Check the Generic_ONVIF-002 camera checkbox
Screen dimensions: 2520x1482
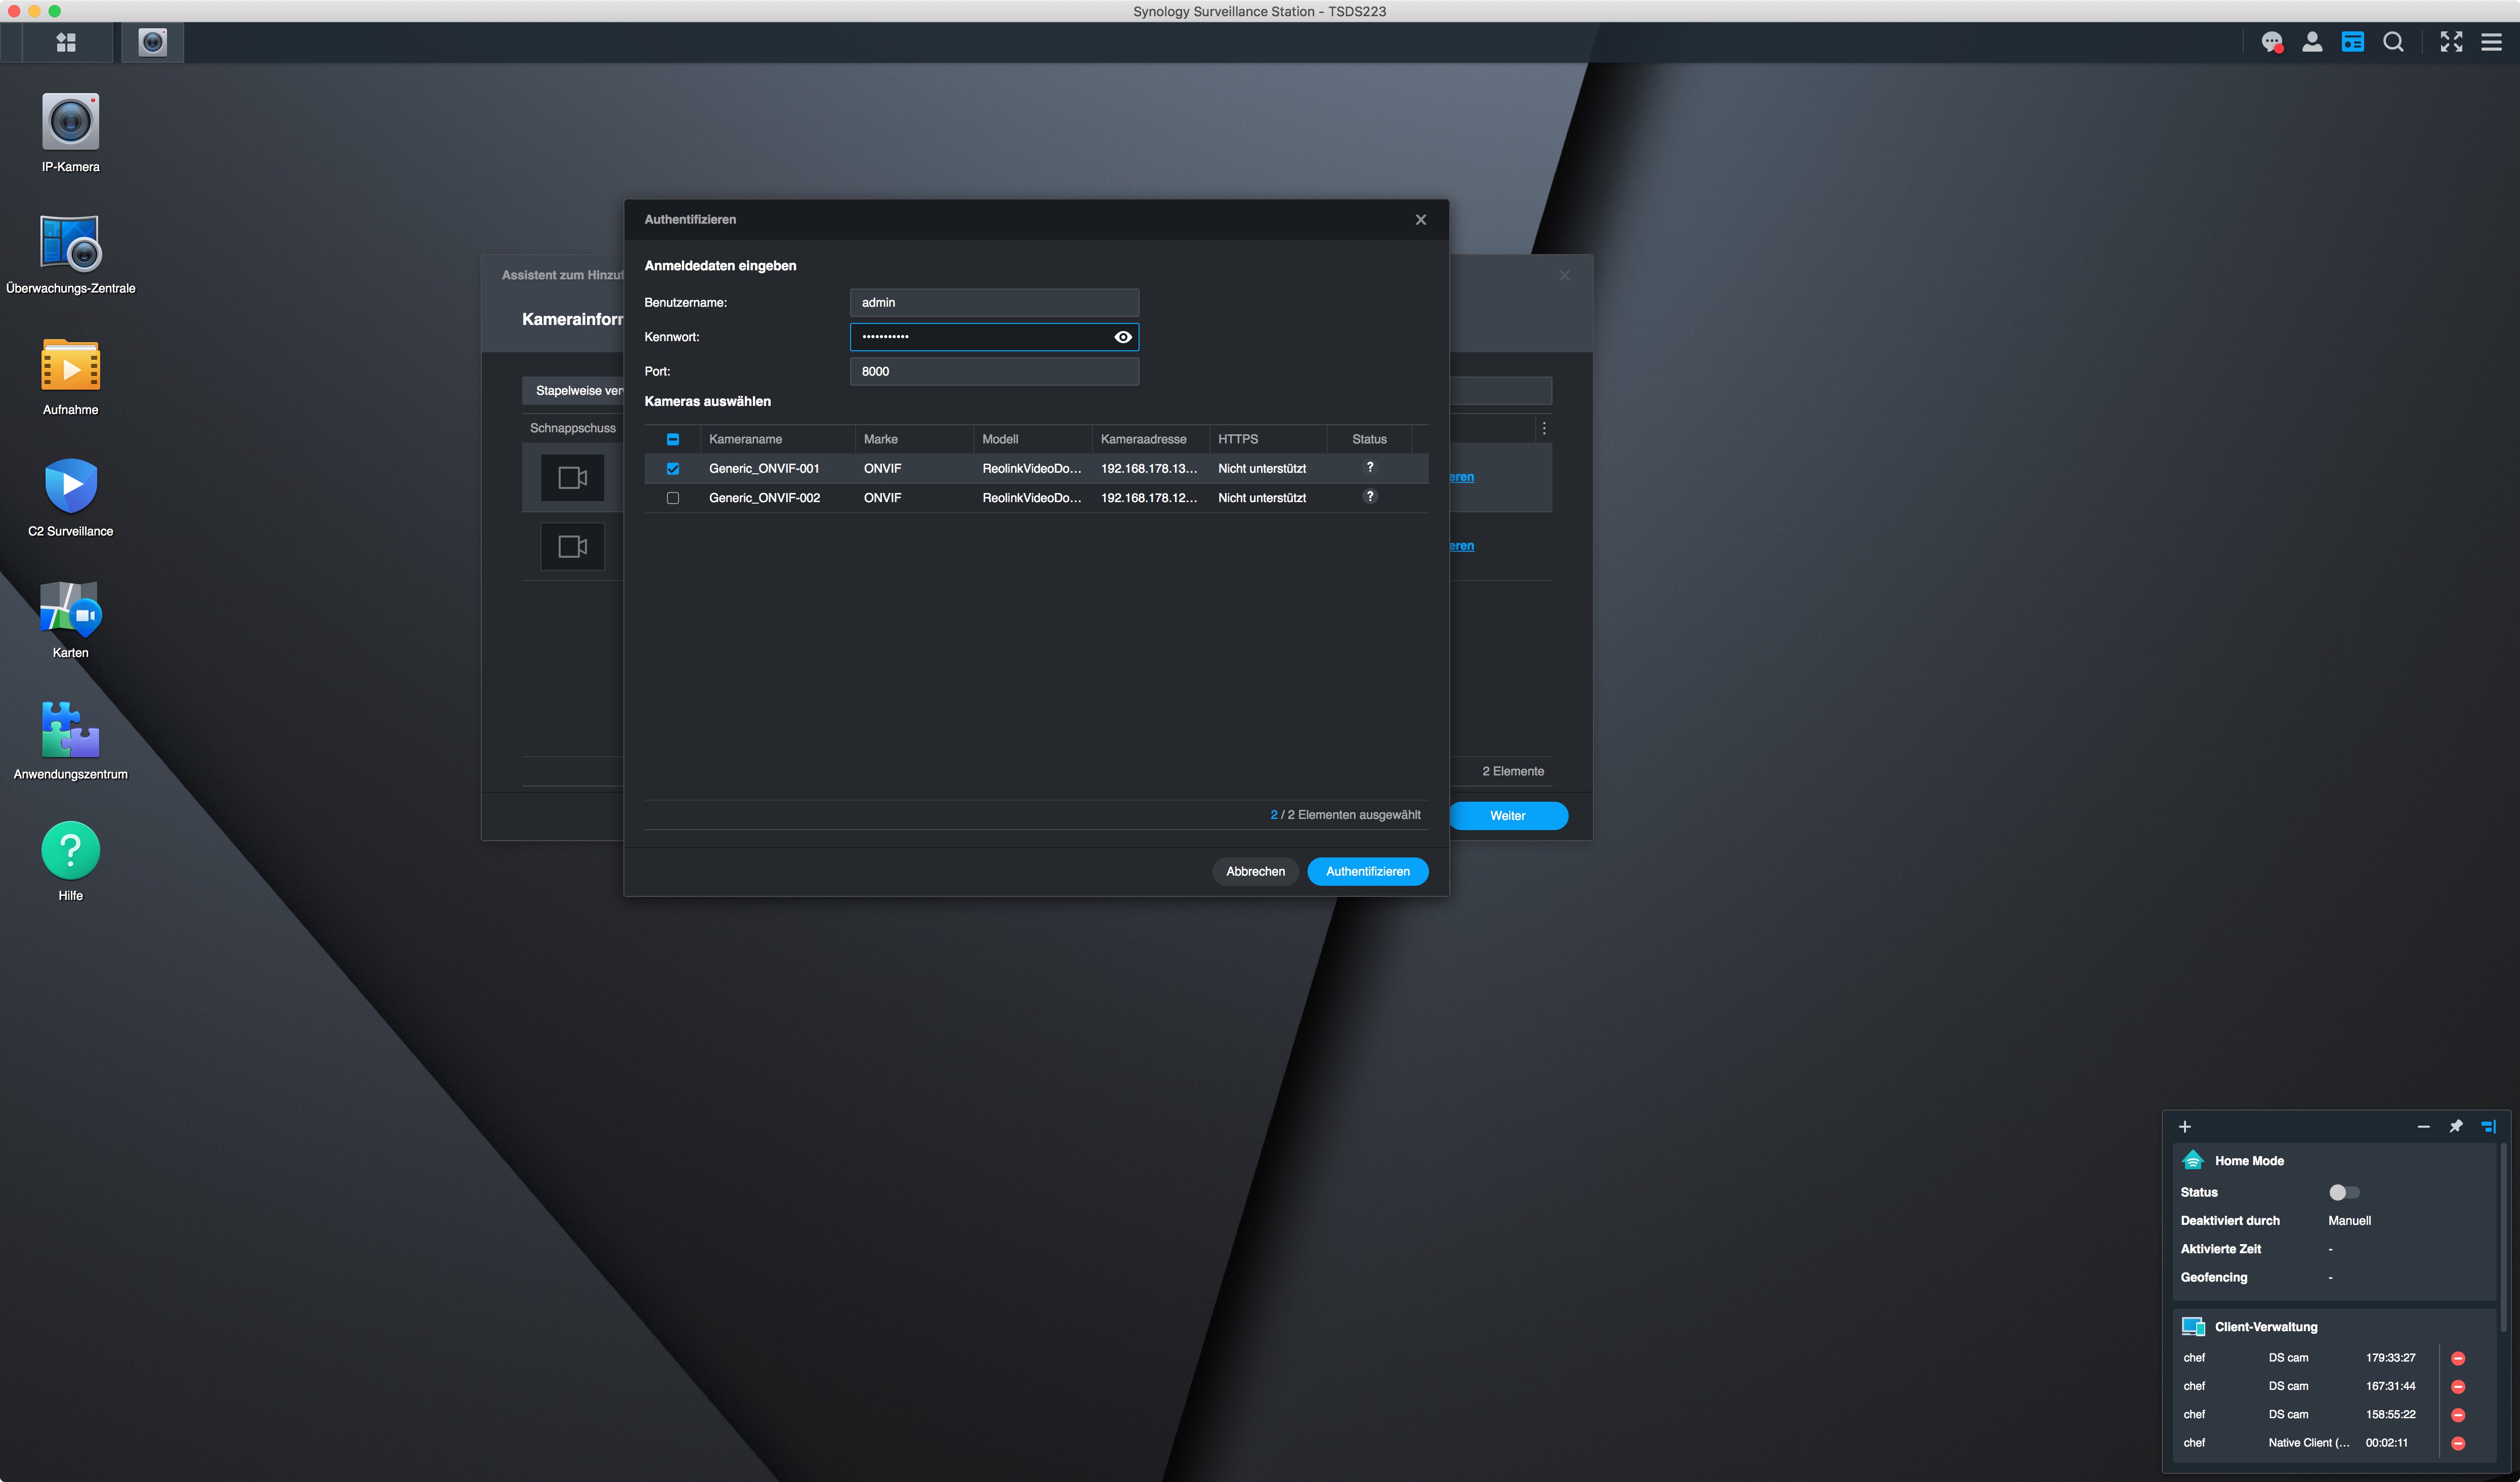click(673, 498)
